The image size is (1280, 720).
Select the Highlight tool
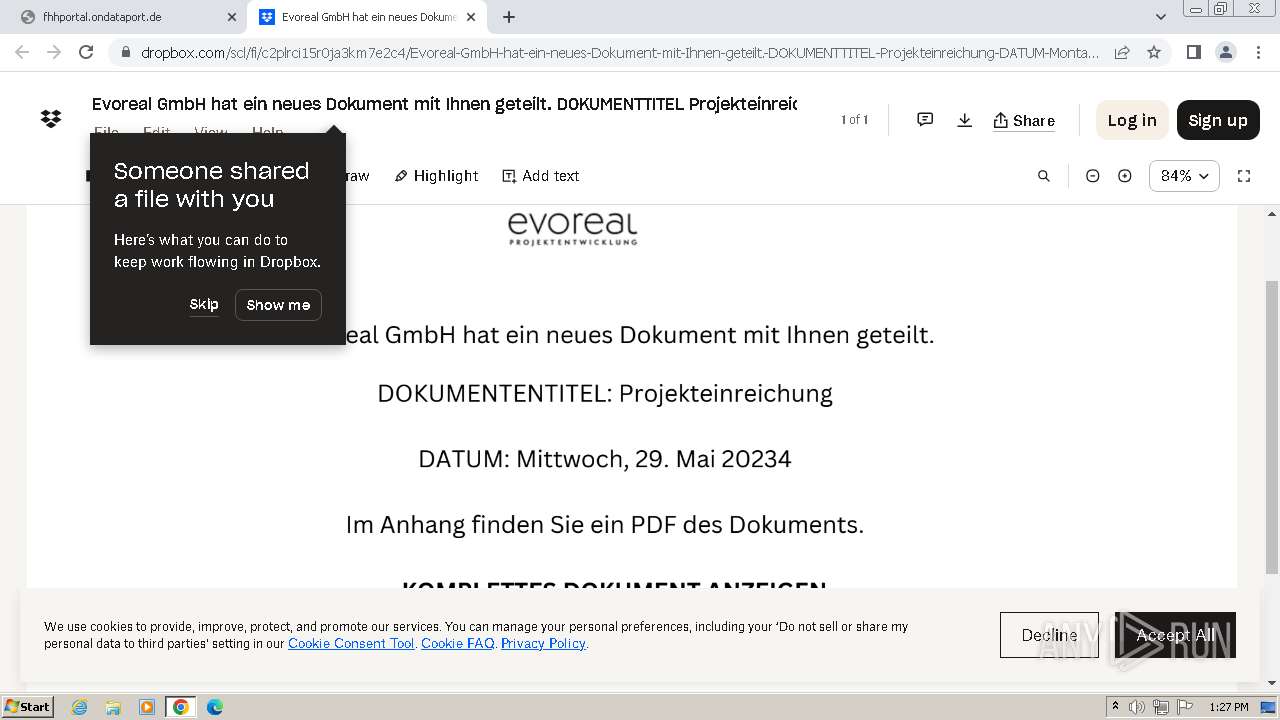point(436,176)
